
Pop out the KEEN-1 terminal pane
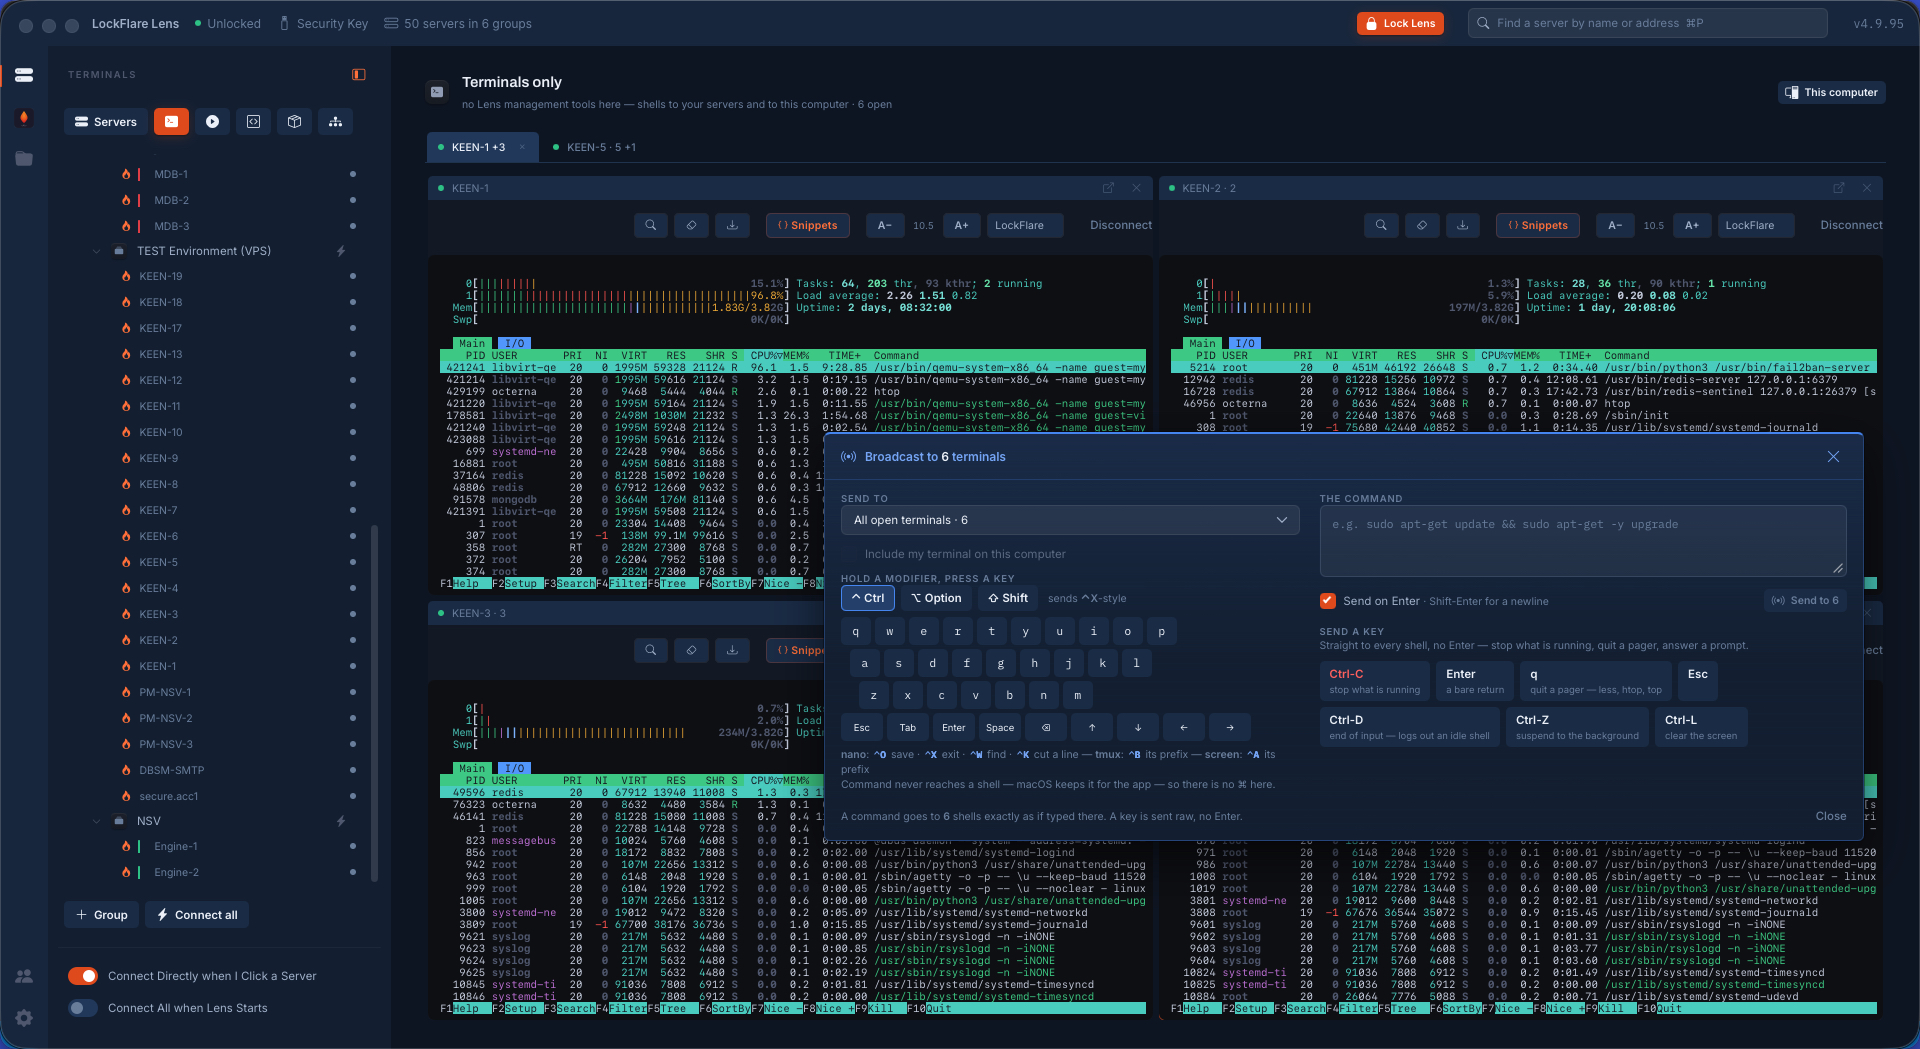click(x=1108, y=188)
